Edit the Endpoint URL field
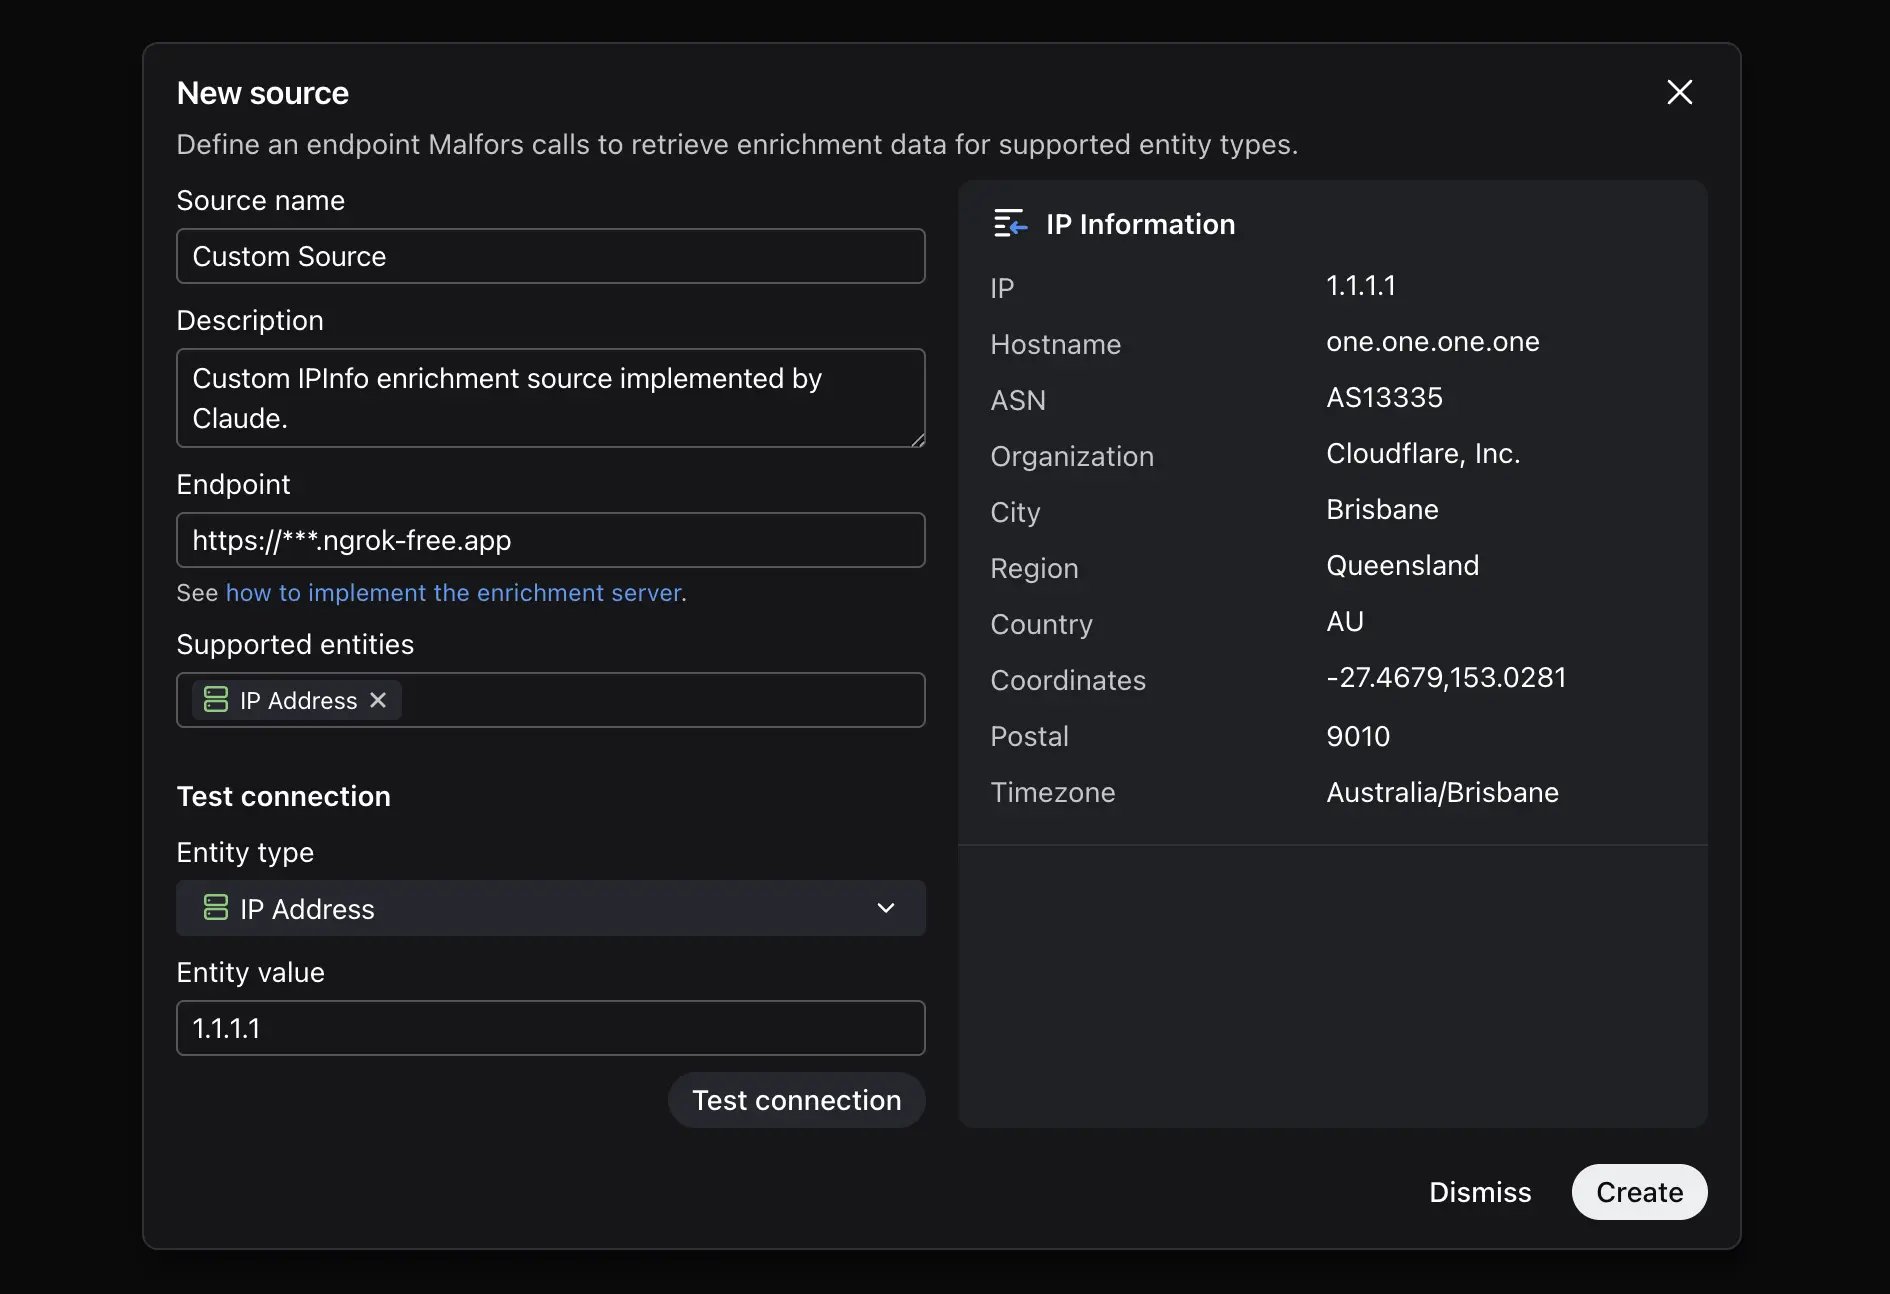The width and height of the screenshot is (1890, 1294). tap(550, 540)
